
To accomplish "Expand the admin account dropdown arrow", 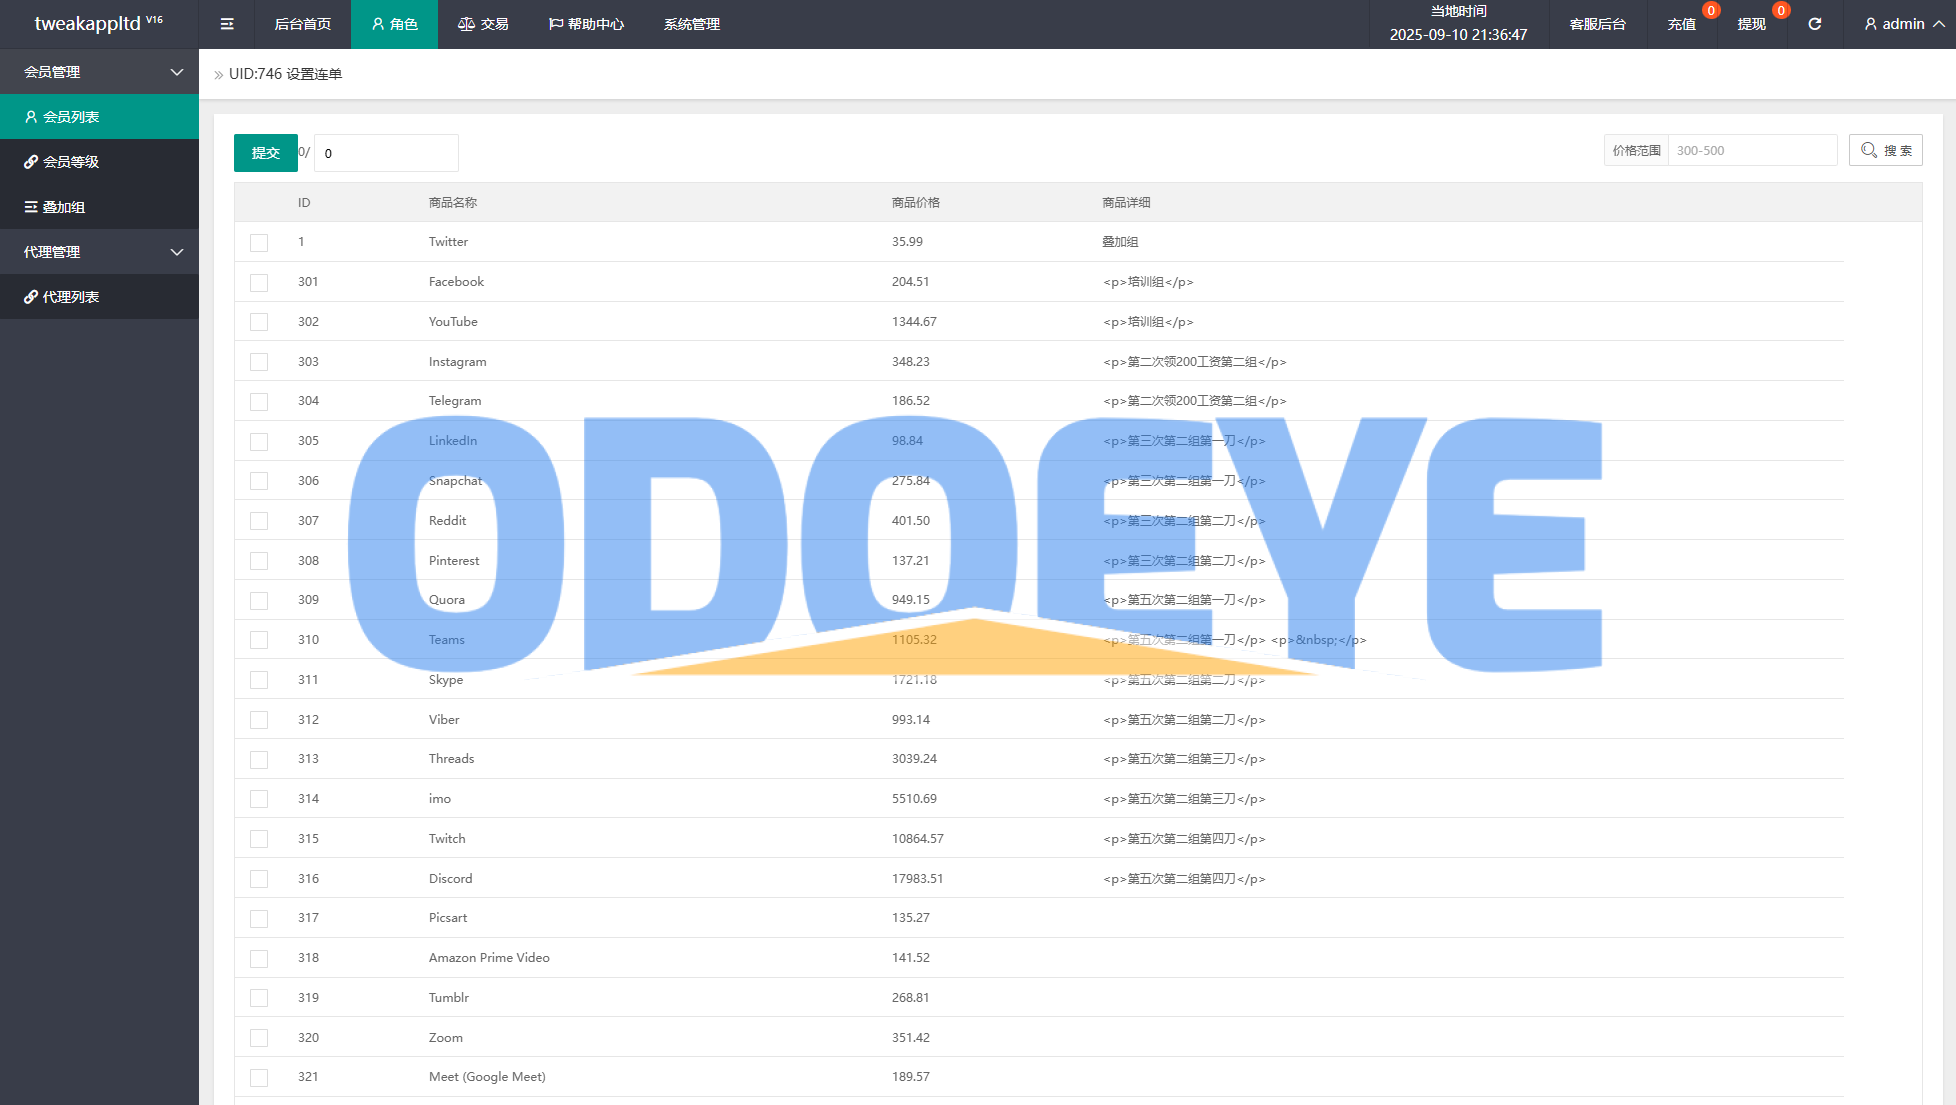I will pos(1938,24).
